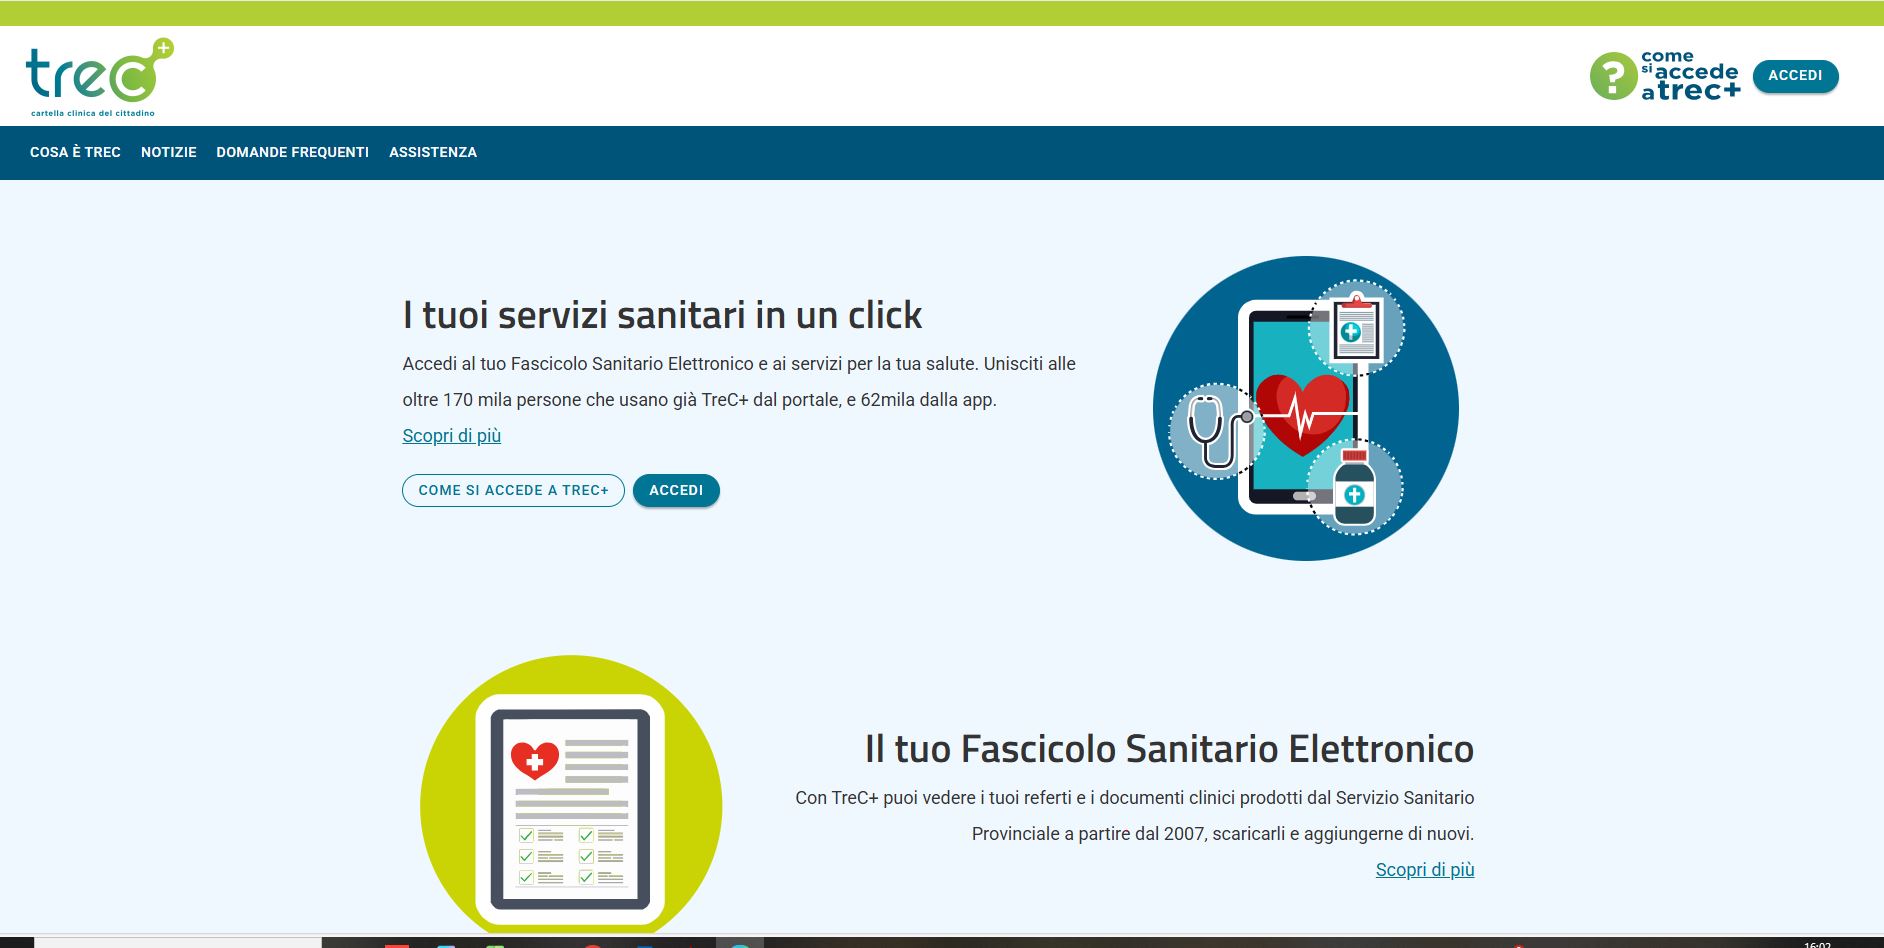Open the COSA È TREC menu item
1884x948 pixels.
75,152
